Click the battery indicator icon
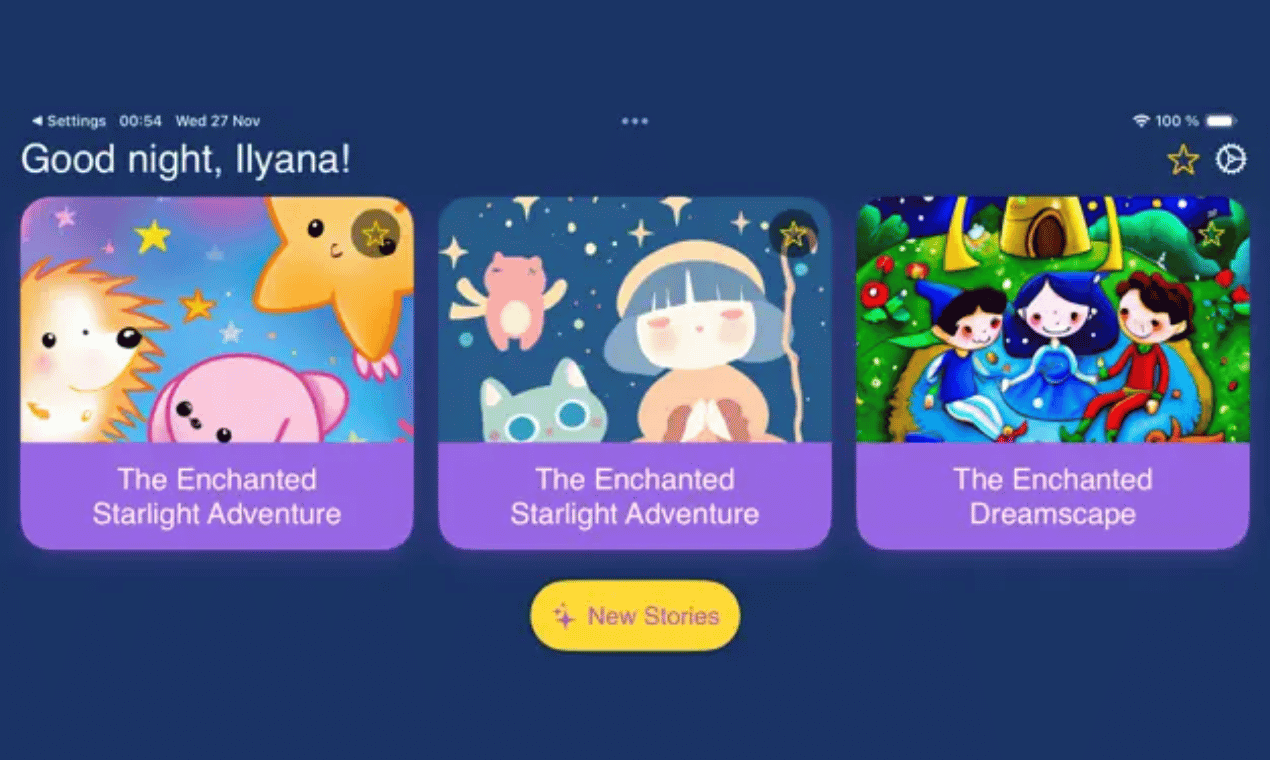 click(x=1221, y=121)
